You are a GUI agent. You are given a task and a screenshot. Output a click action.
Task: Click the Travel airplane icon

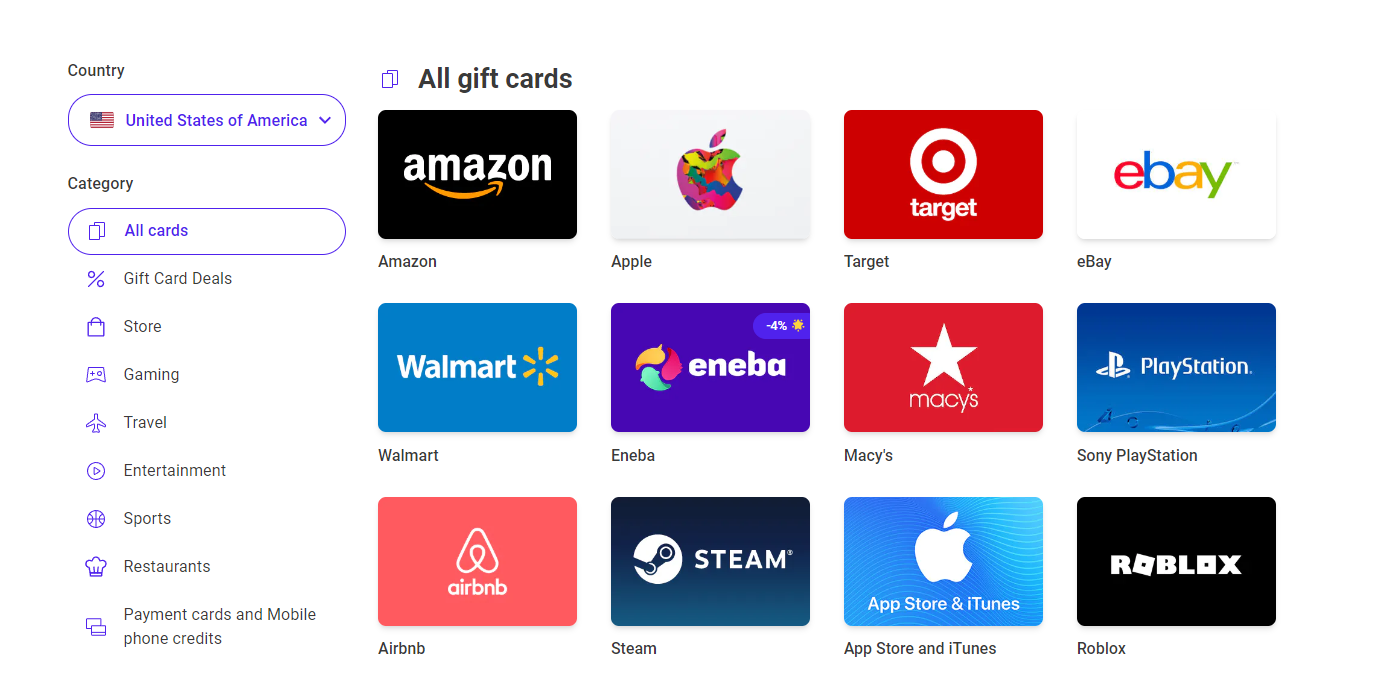pyautogui.click(x=96, y=423)
